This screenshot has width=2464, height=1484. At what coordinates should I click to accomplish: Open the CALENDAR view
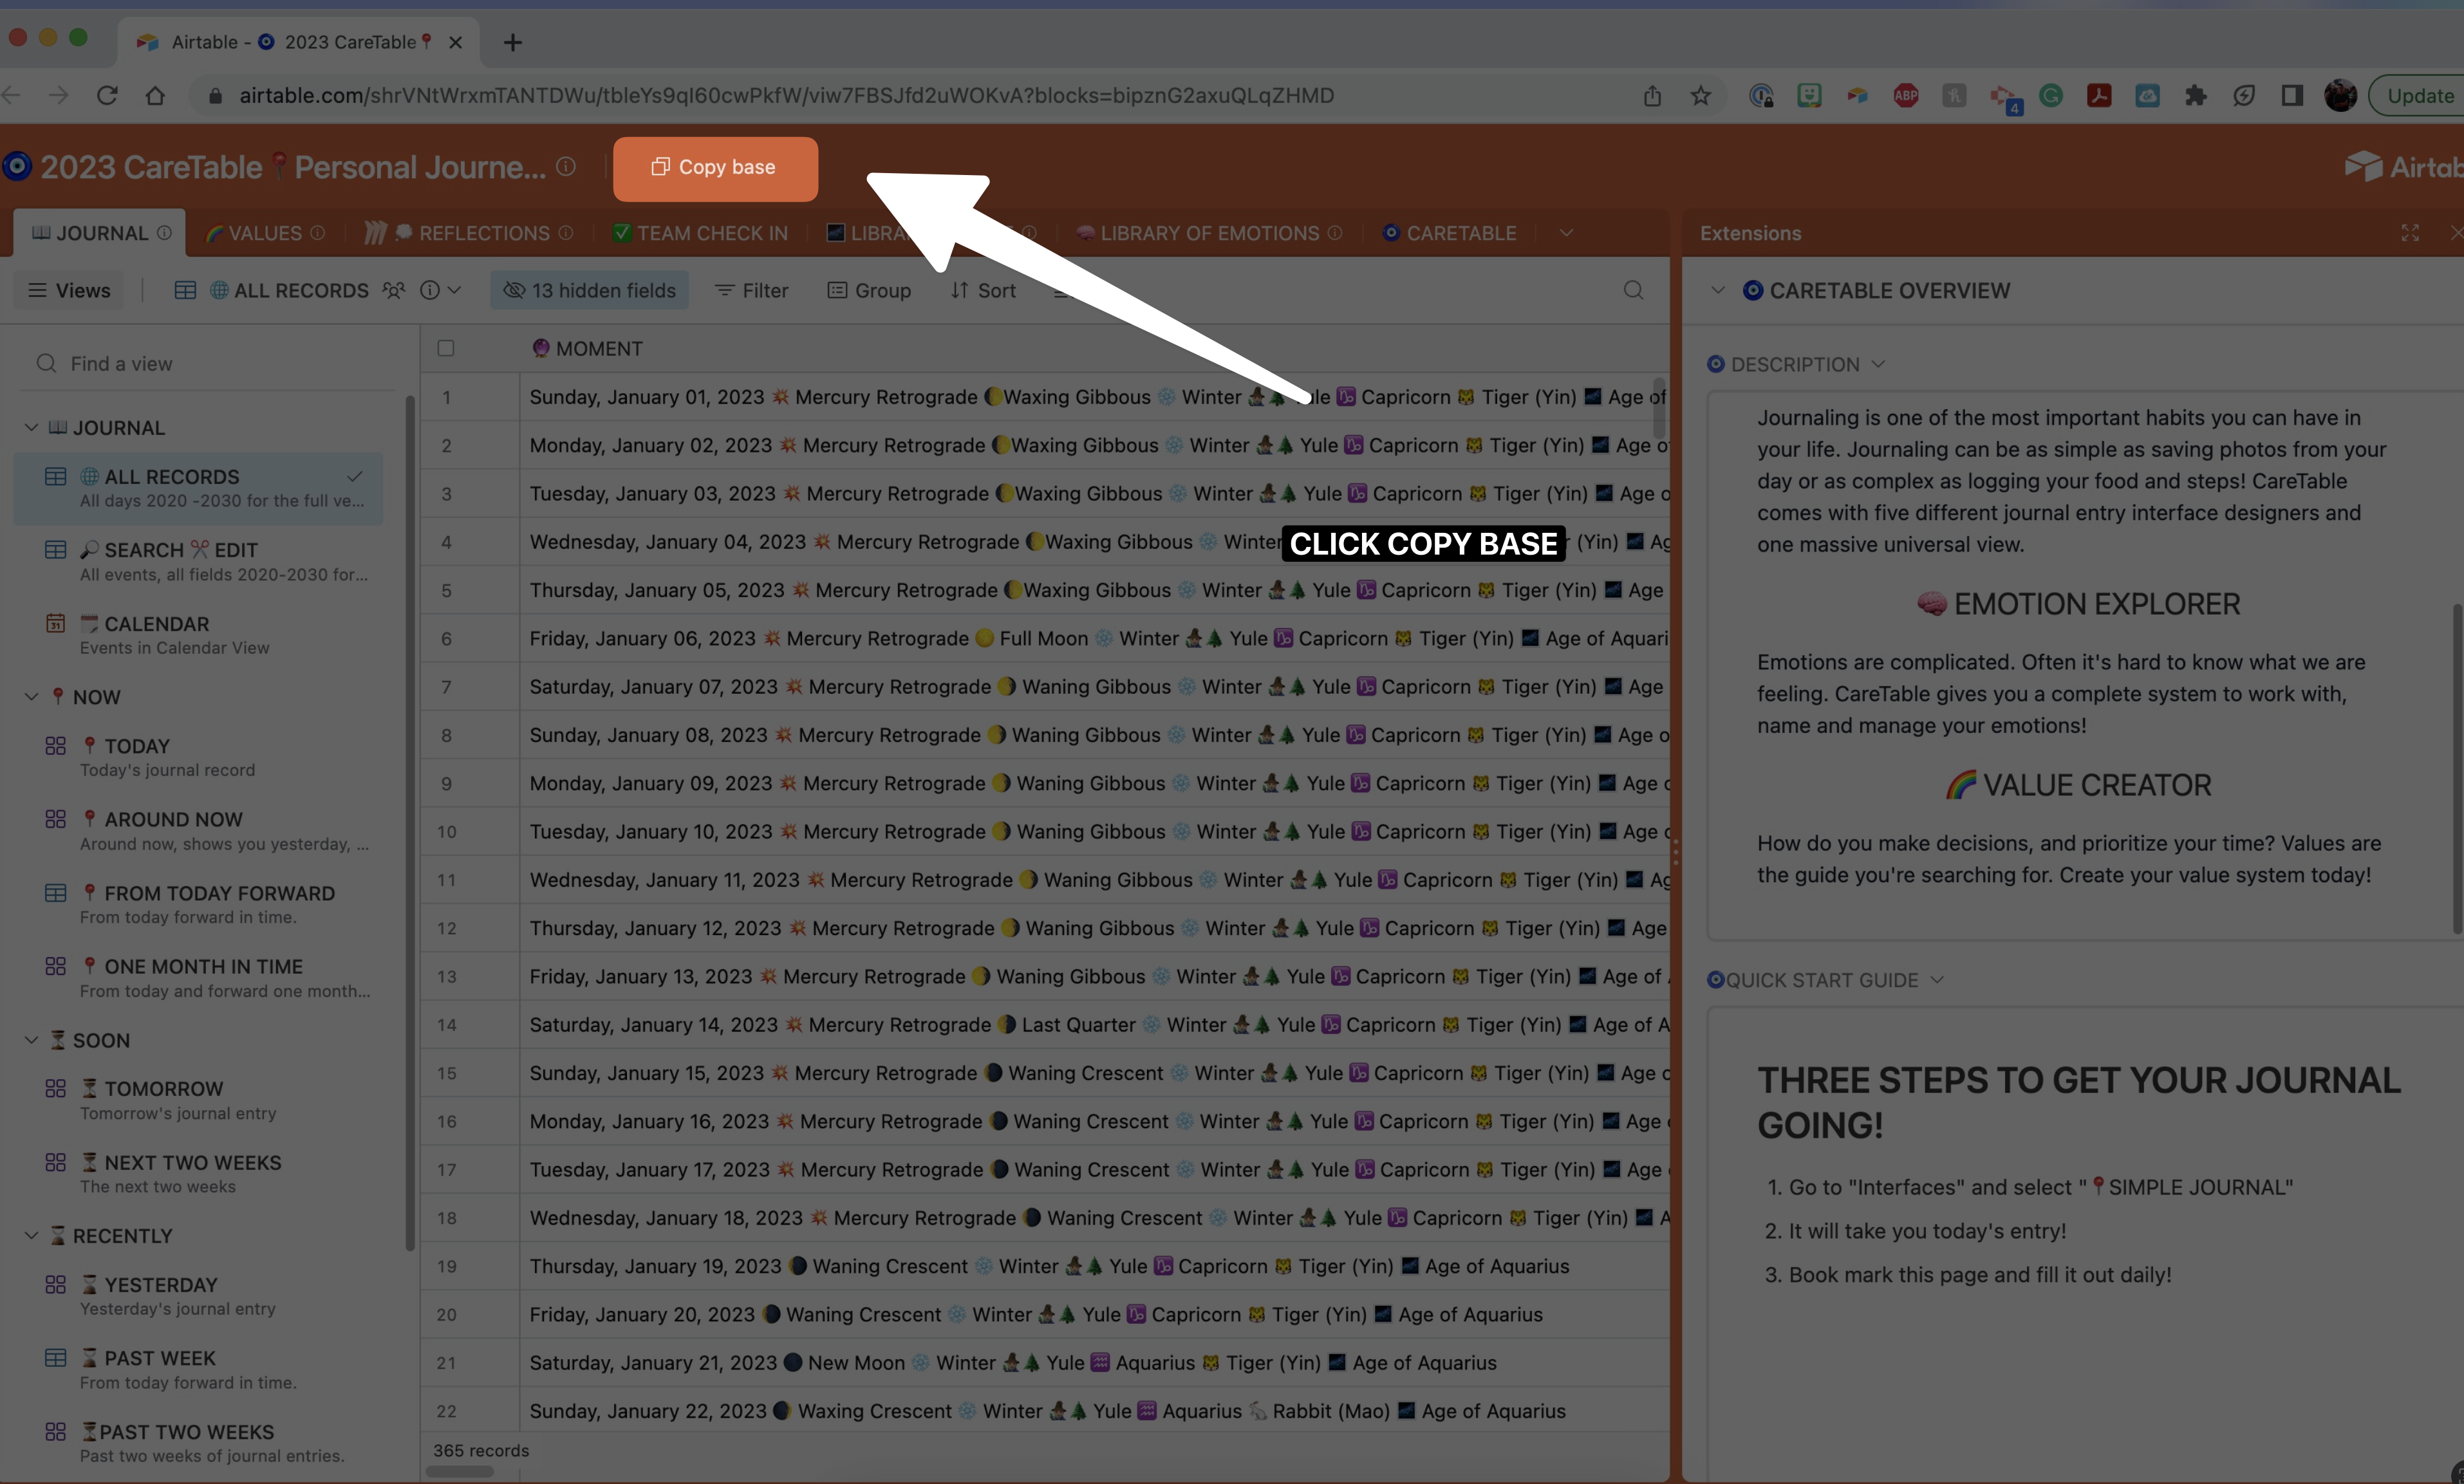tap(198, 635)
